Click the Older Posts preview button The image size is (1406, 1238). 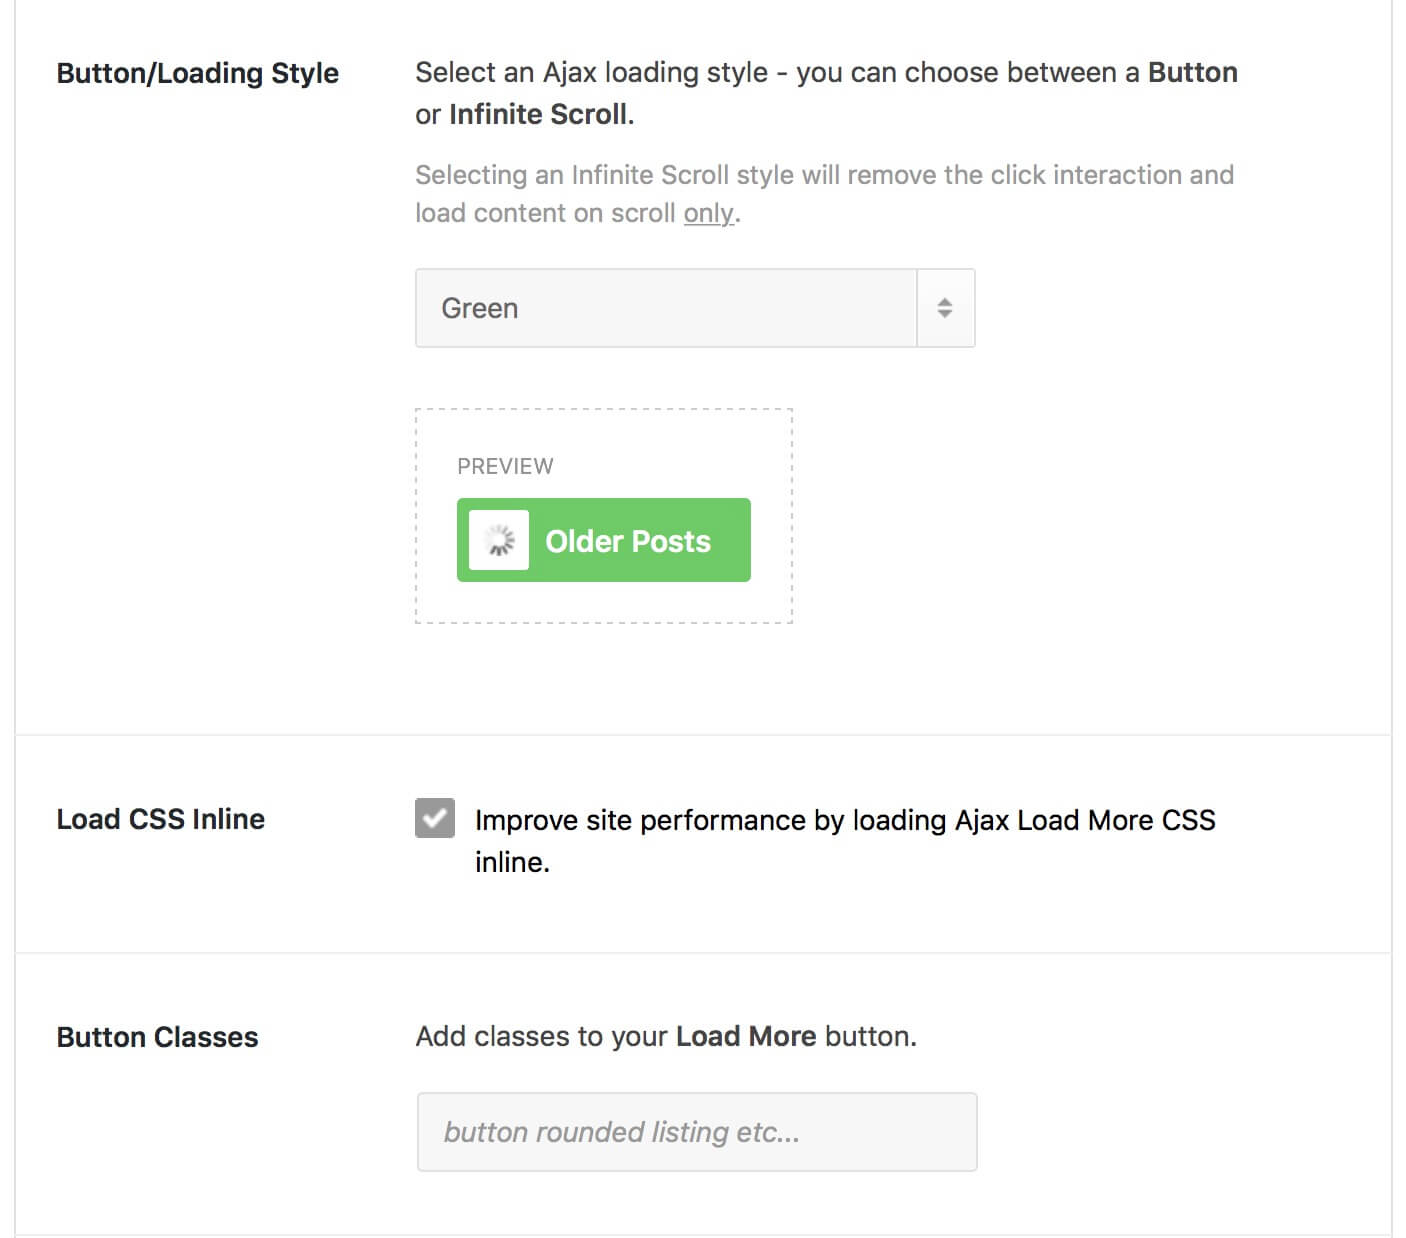coord(604,540)
